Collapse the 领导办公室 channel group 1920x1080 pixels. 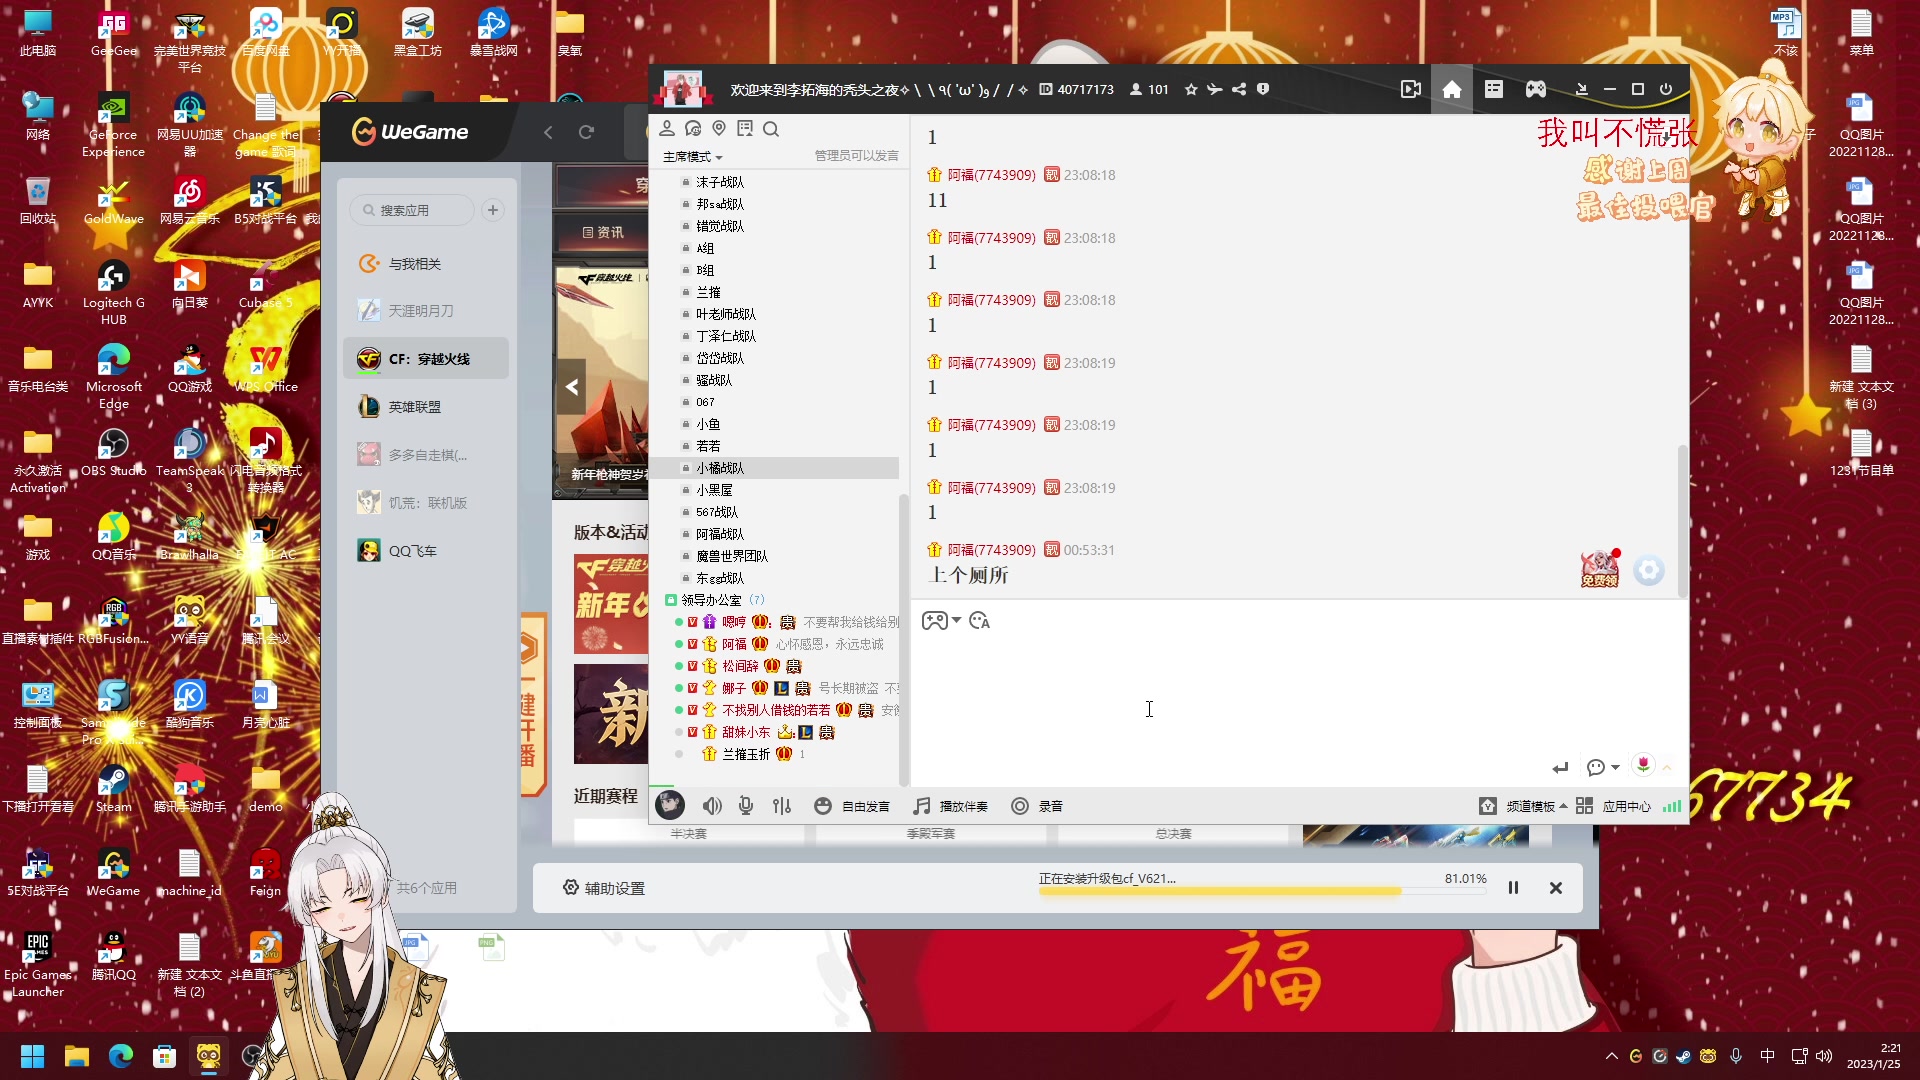[x=671, y=600]
